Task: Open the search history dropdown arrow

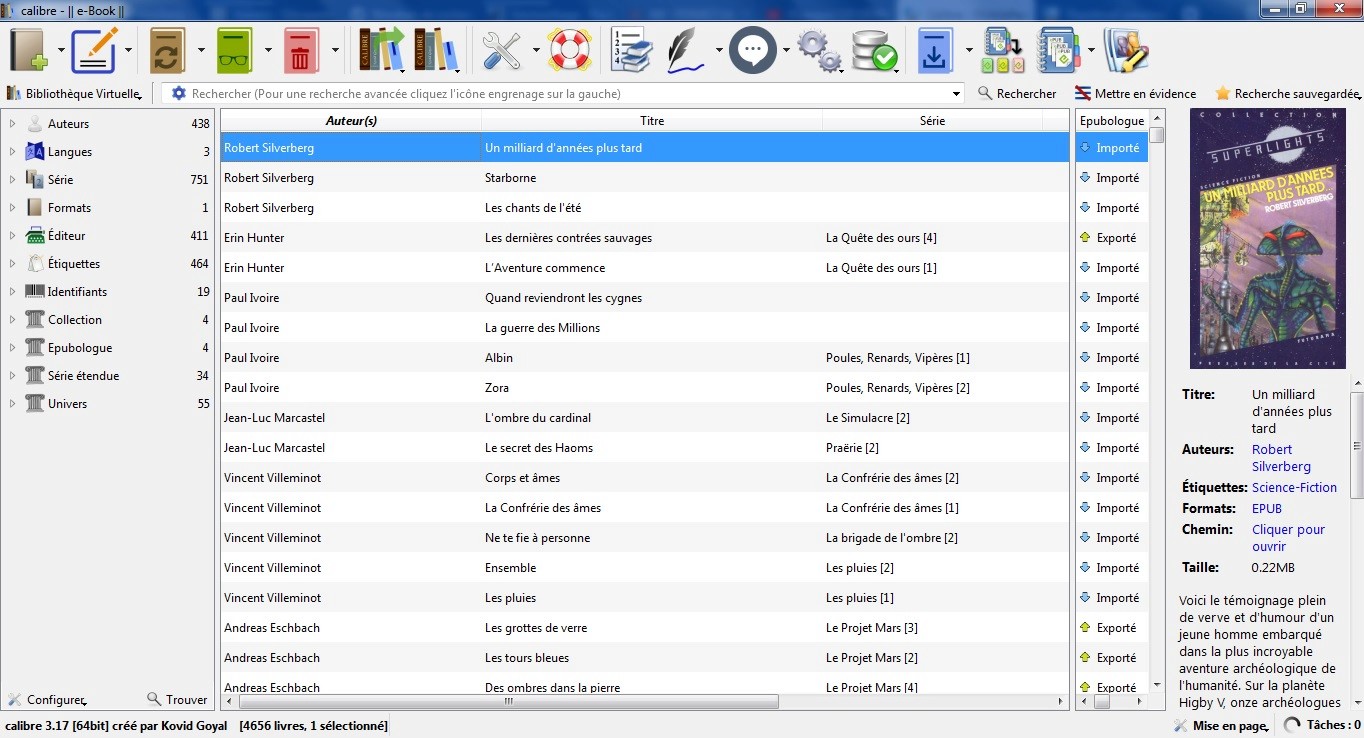Action: click(957, 94)
